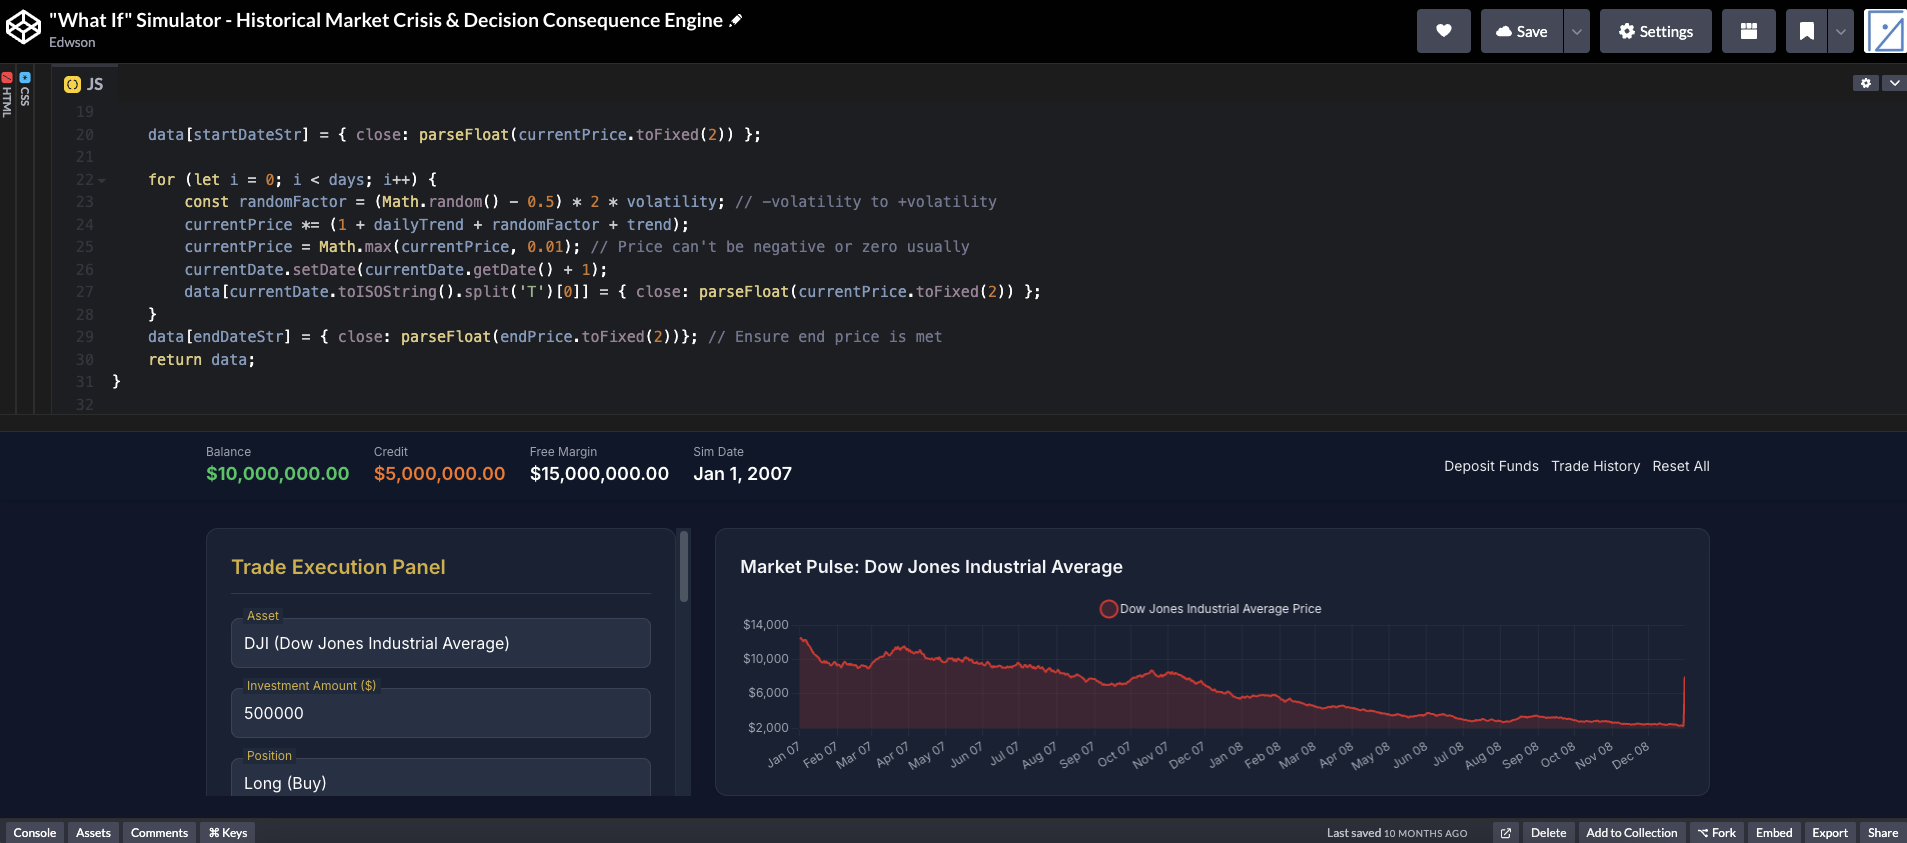Click the Balance value $10,000,000.00
The width and height of the screenshot is (1907, 843).
[x=278, y=474]
